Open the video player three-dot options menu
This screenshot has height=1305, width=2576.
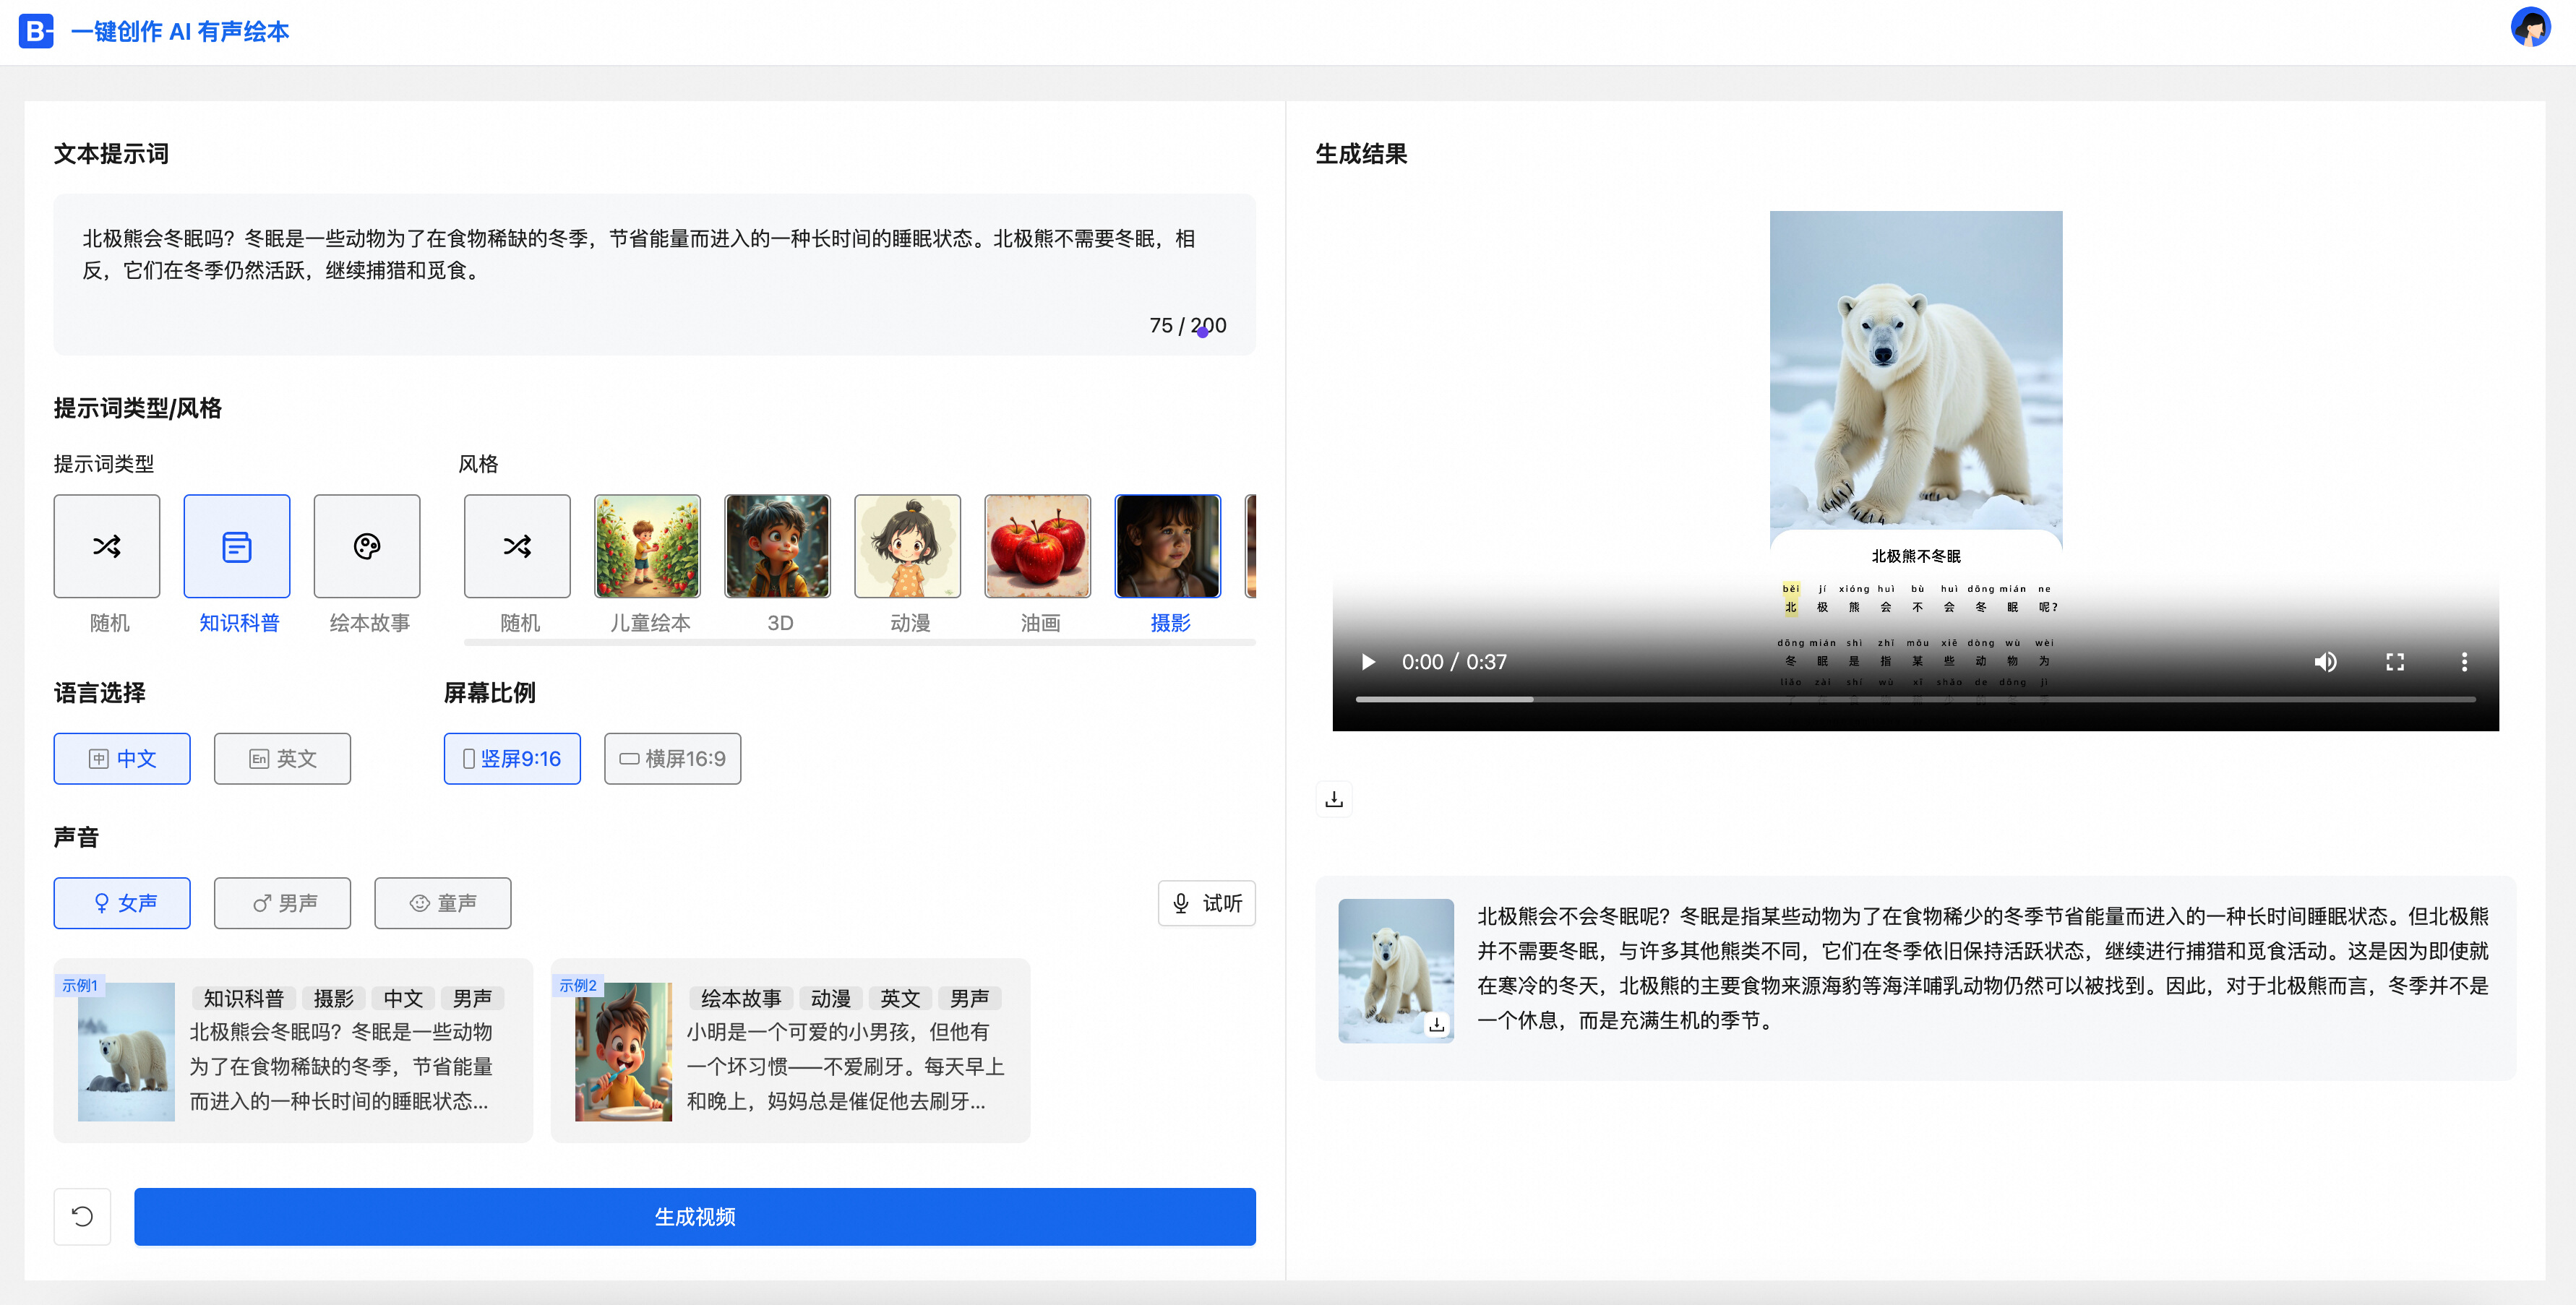click(x=2464, y=662)
